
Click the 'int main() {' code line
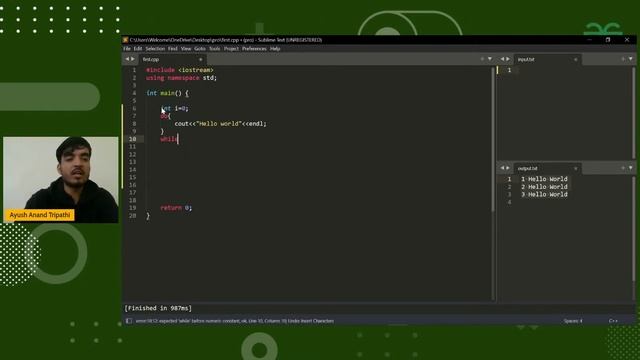[167, 93]
